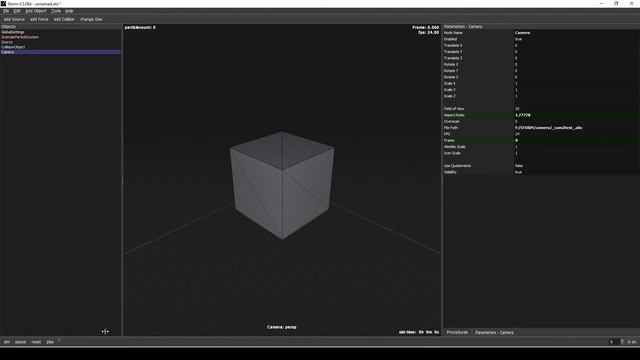
Task: Click the Storm app icon in the title bar
Action: pyautogui.click(x=3, y=4)
